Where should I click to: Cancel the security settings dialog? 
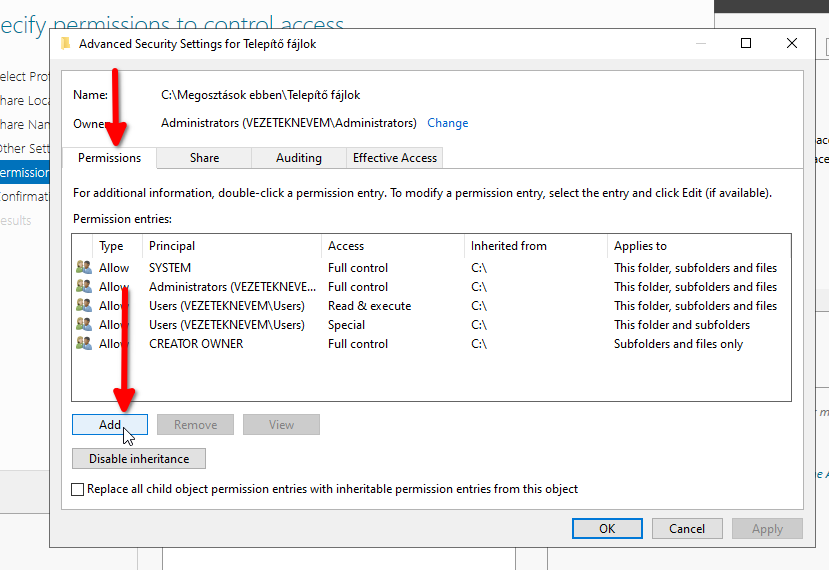point(687,529)
